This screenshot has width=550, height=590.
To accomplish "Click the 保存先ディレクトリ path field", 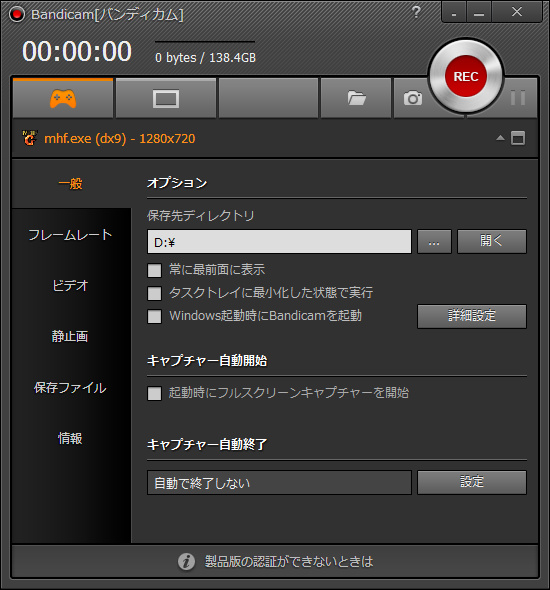I will [279, 242].
